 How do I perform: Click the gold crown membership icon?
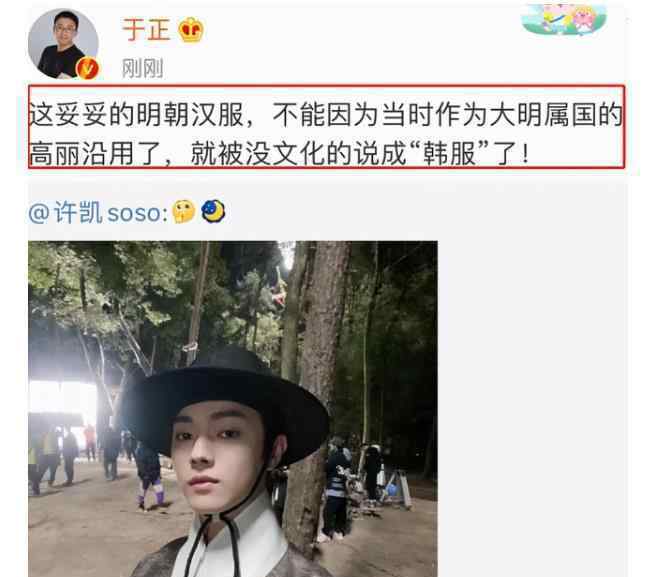(191, 30)
